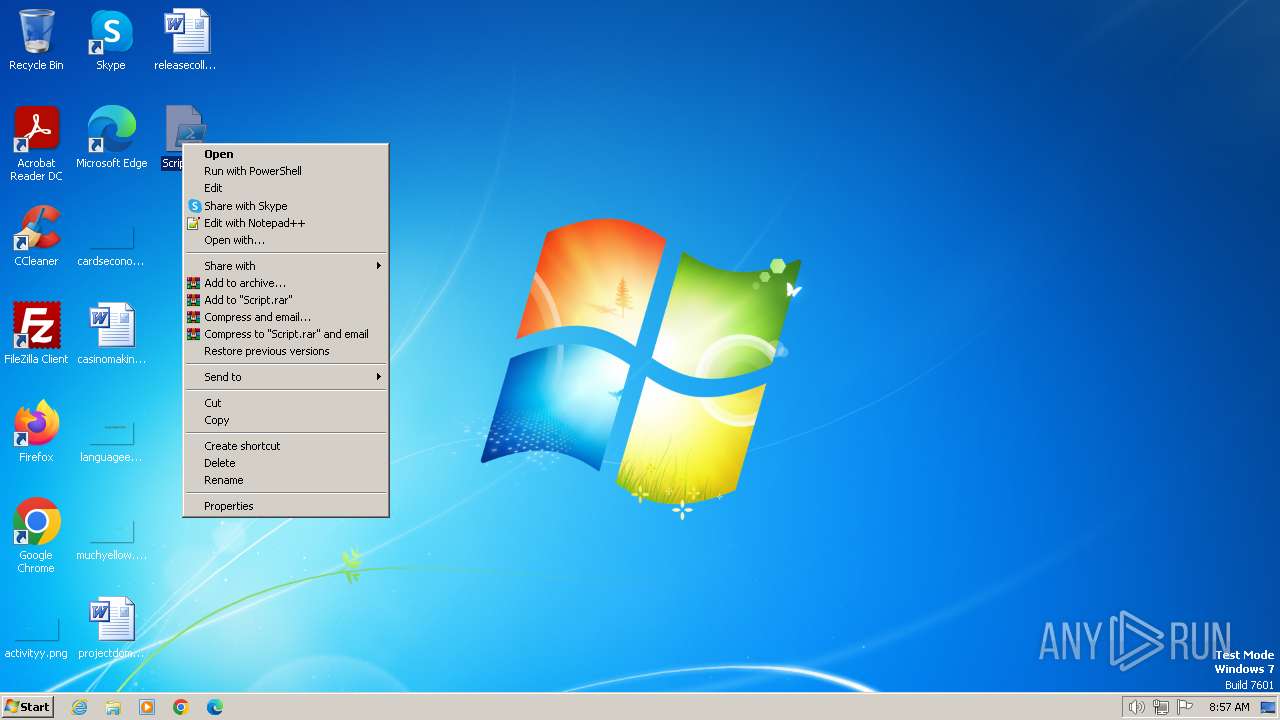This screenshot has height=720, width=1280.
Task: Open the Recycle Bin desktop icon
Action: pos(36,40)
